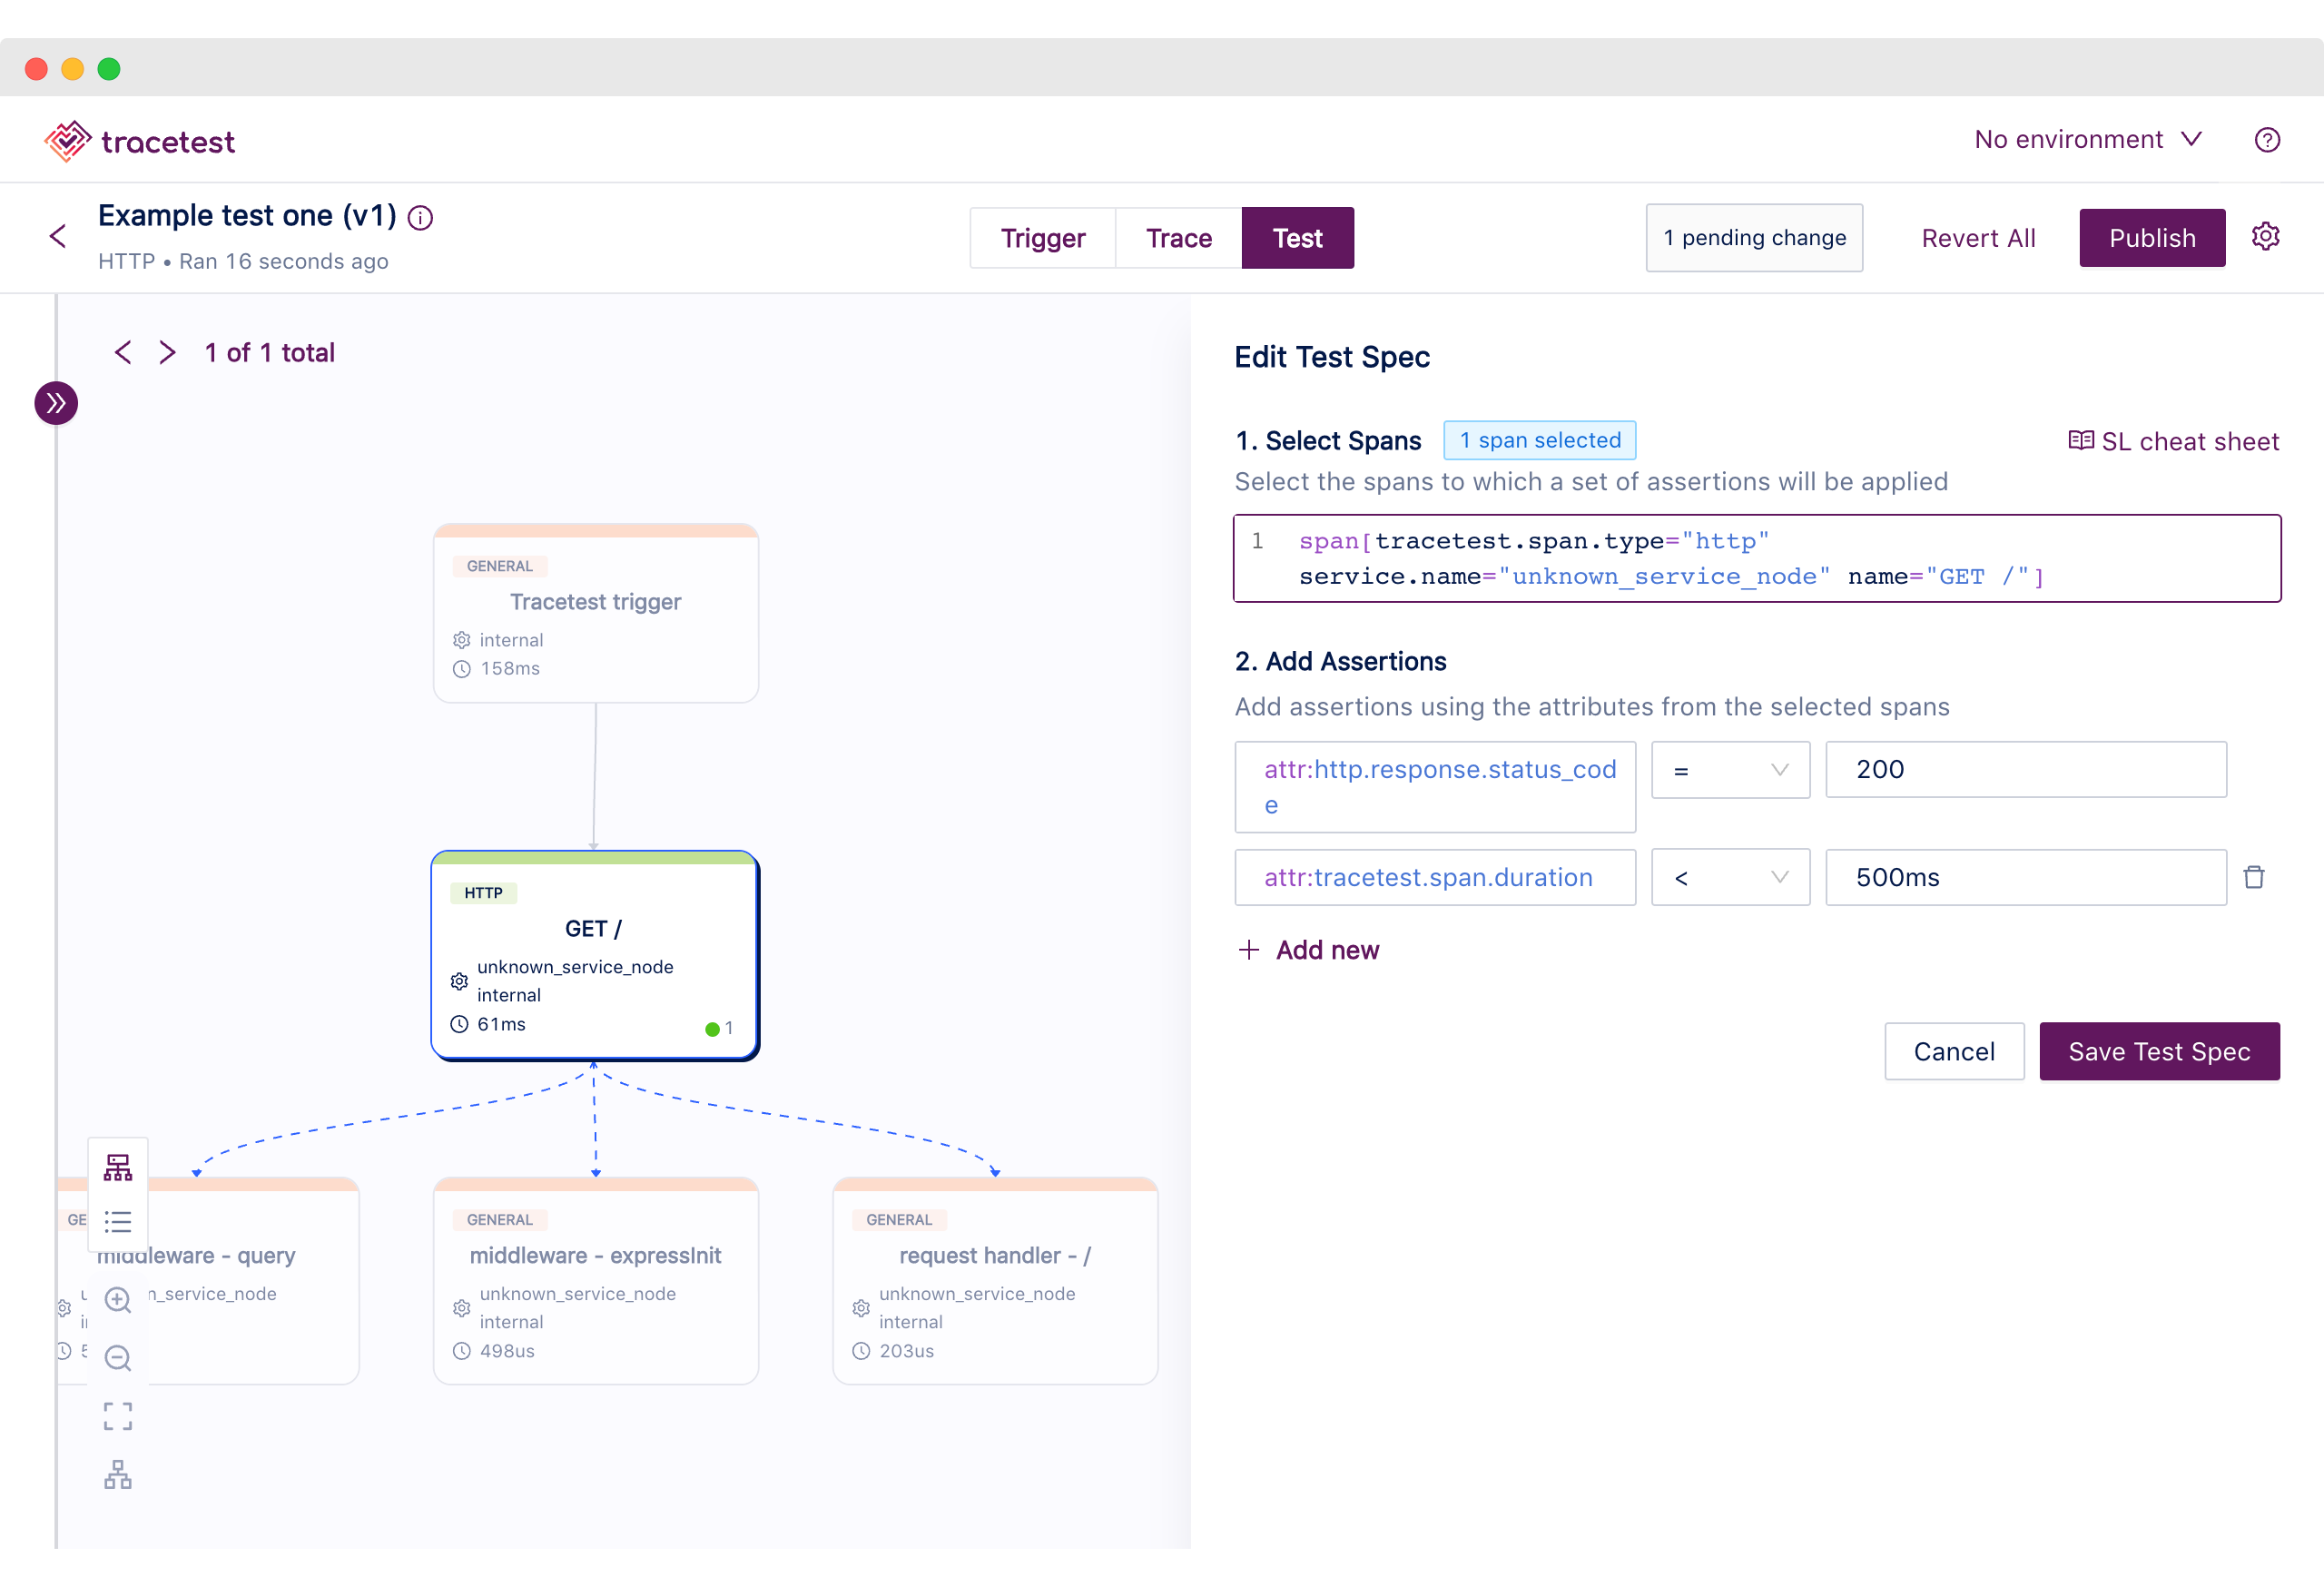Open the less-than operator dropdown
Image resolution: width=2324 pixels, height=1587 pixels.
1730,878
